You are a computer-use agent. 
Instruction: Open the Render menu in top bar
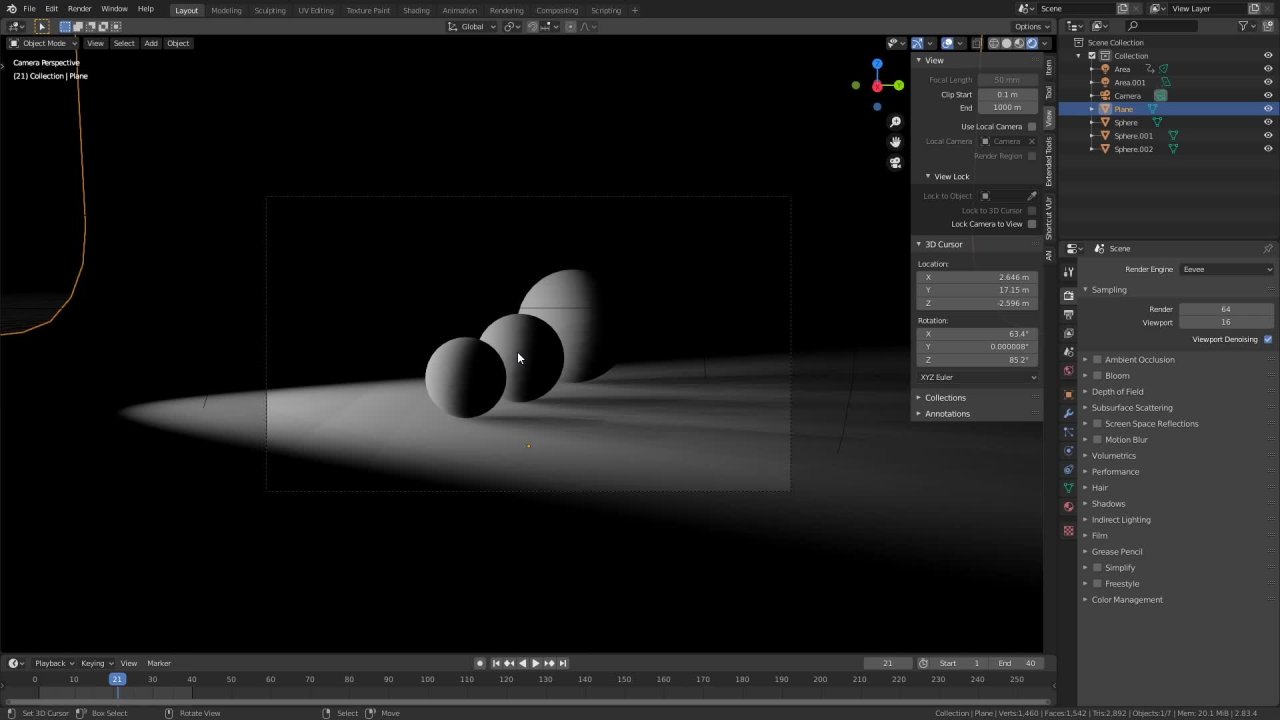point(79,9)
